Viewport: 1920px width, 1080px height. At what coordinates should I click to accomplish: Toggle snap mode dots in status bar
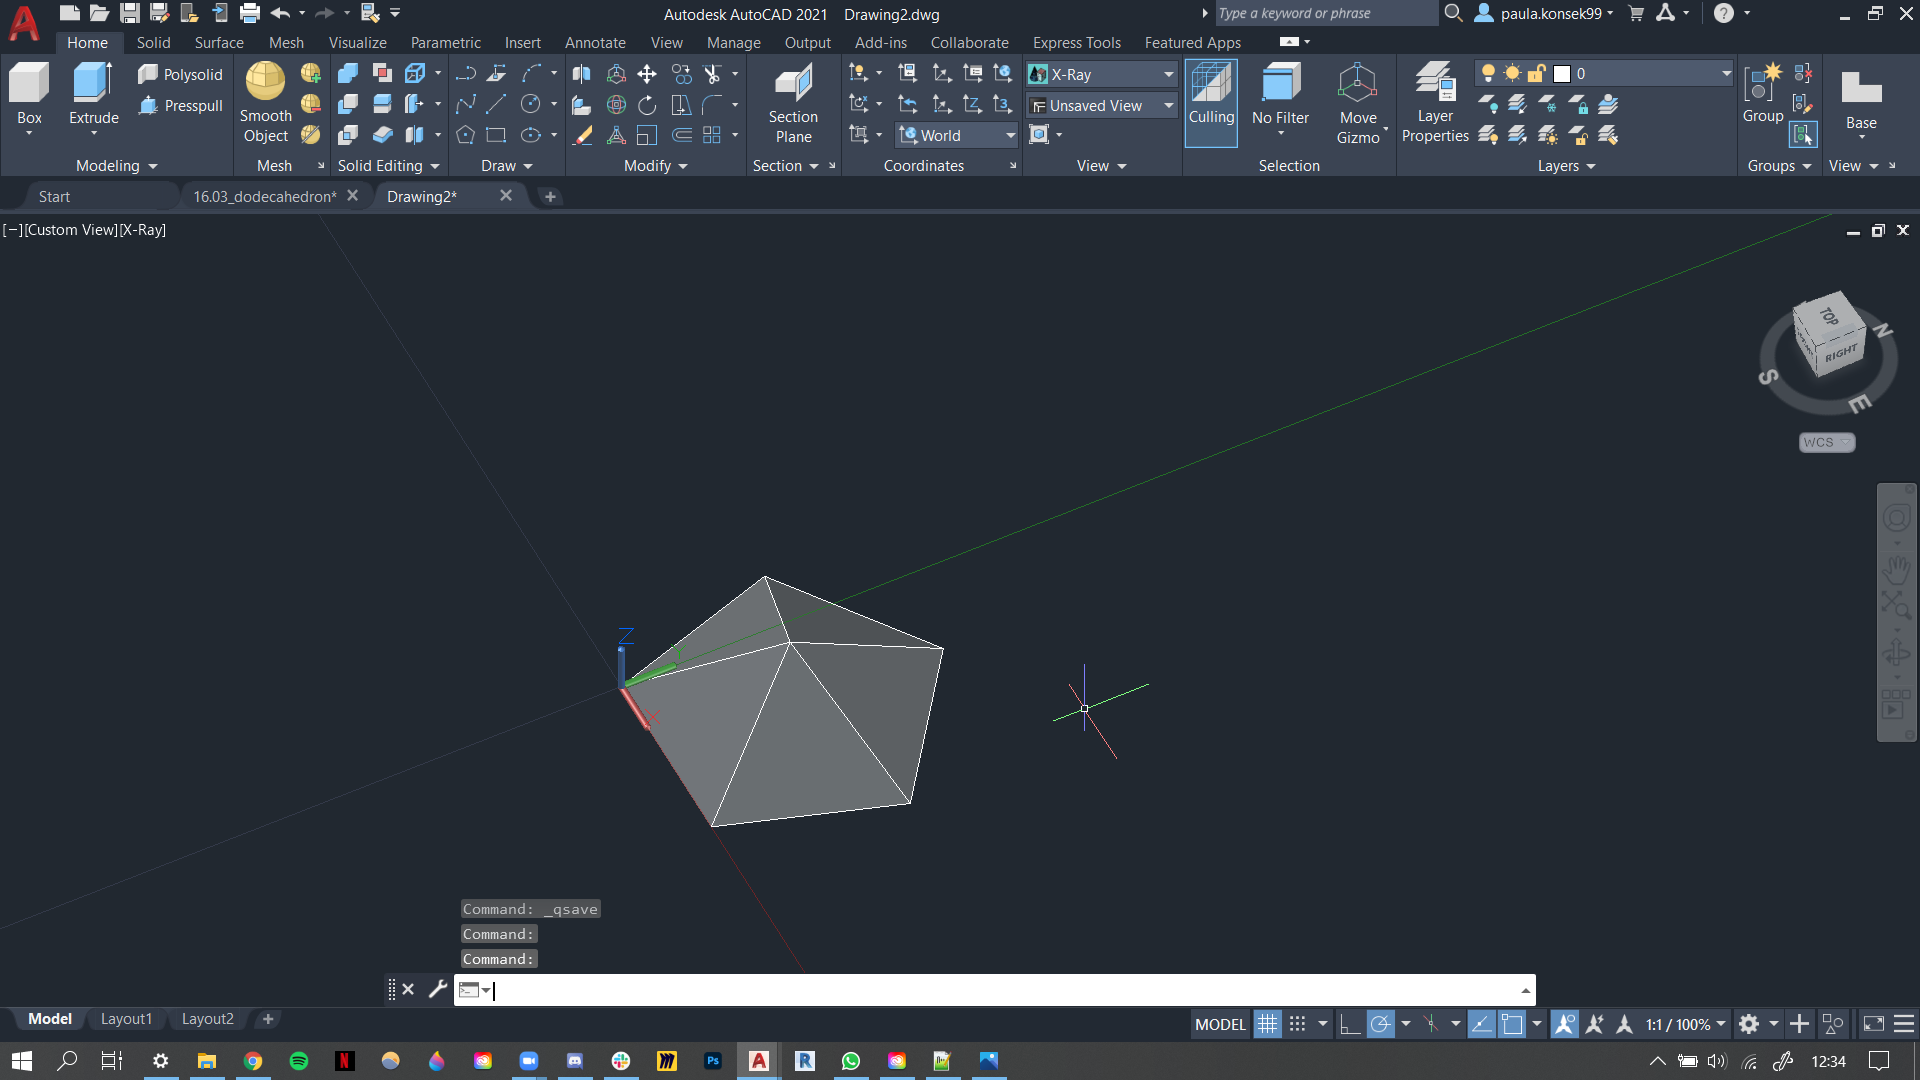(1297, 1024)
